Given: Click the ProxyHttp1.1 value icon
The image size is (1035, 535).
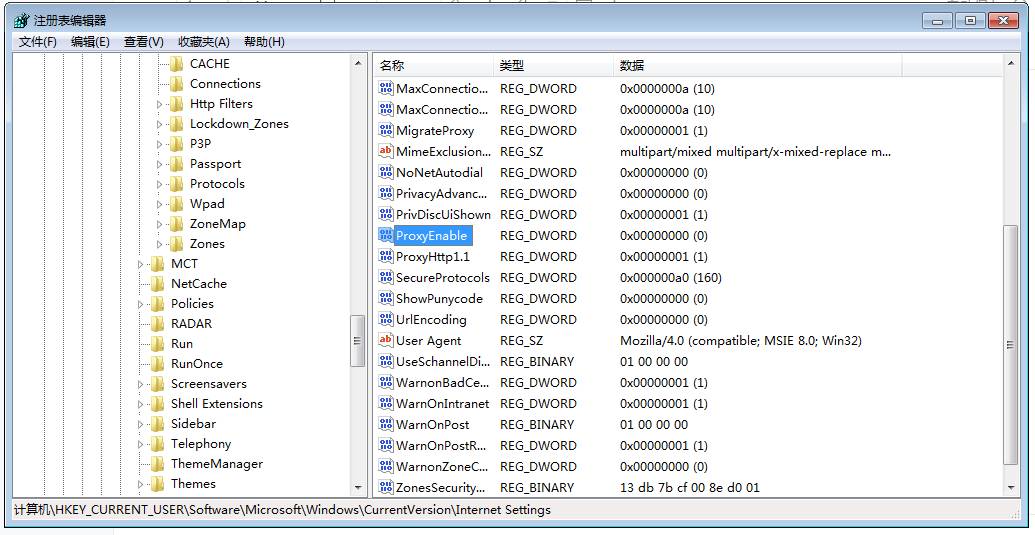Looking at the screenshot, I should click(x=385, y=257).
